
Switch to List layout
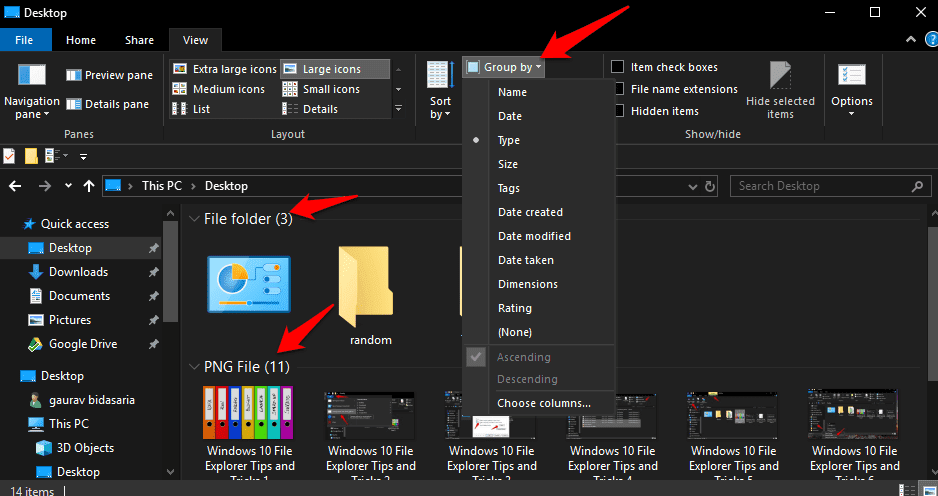(191, 109)
